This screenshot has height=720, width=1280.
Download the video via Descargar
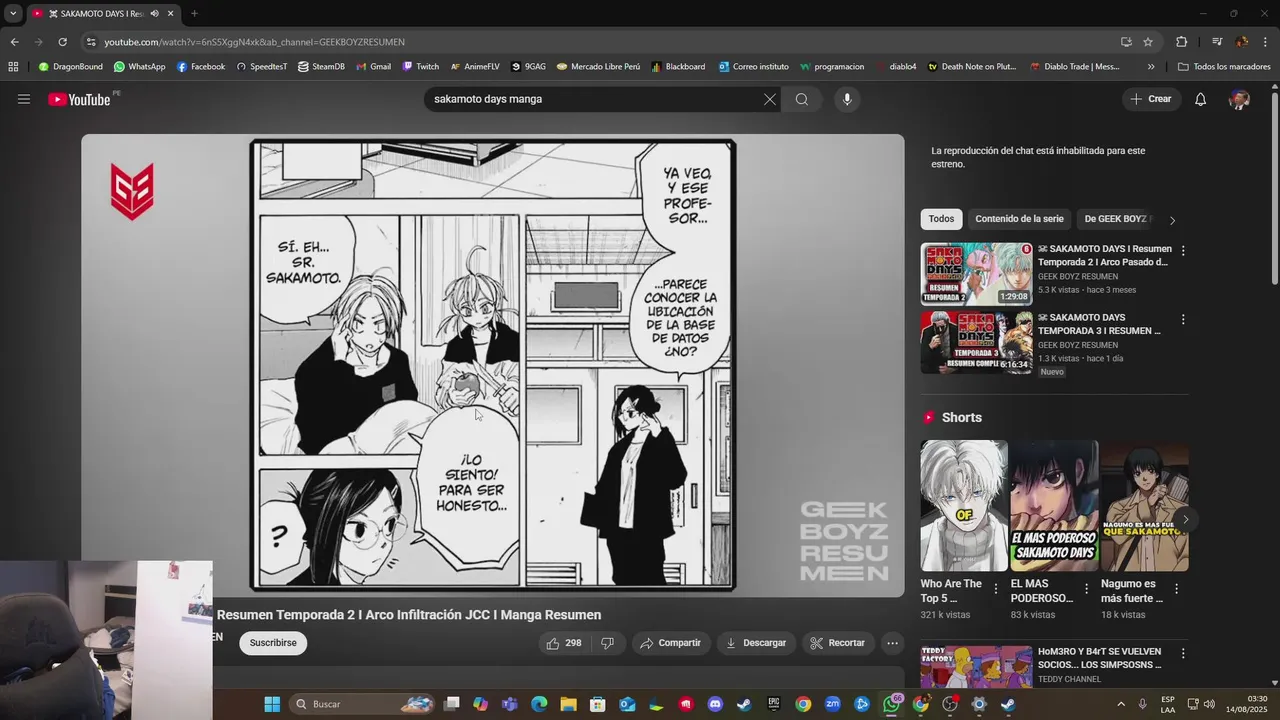(756, 643)
